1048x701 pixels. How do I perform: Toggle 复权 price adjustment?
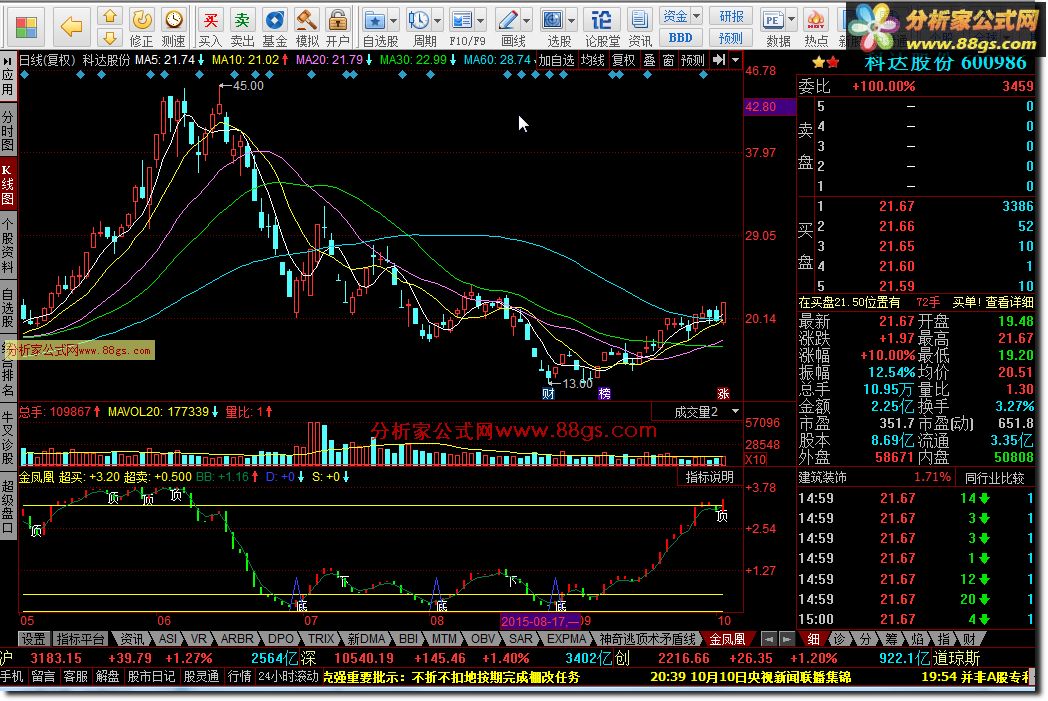624,60
